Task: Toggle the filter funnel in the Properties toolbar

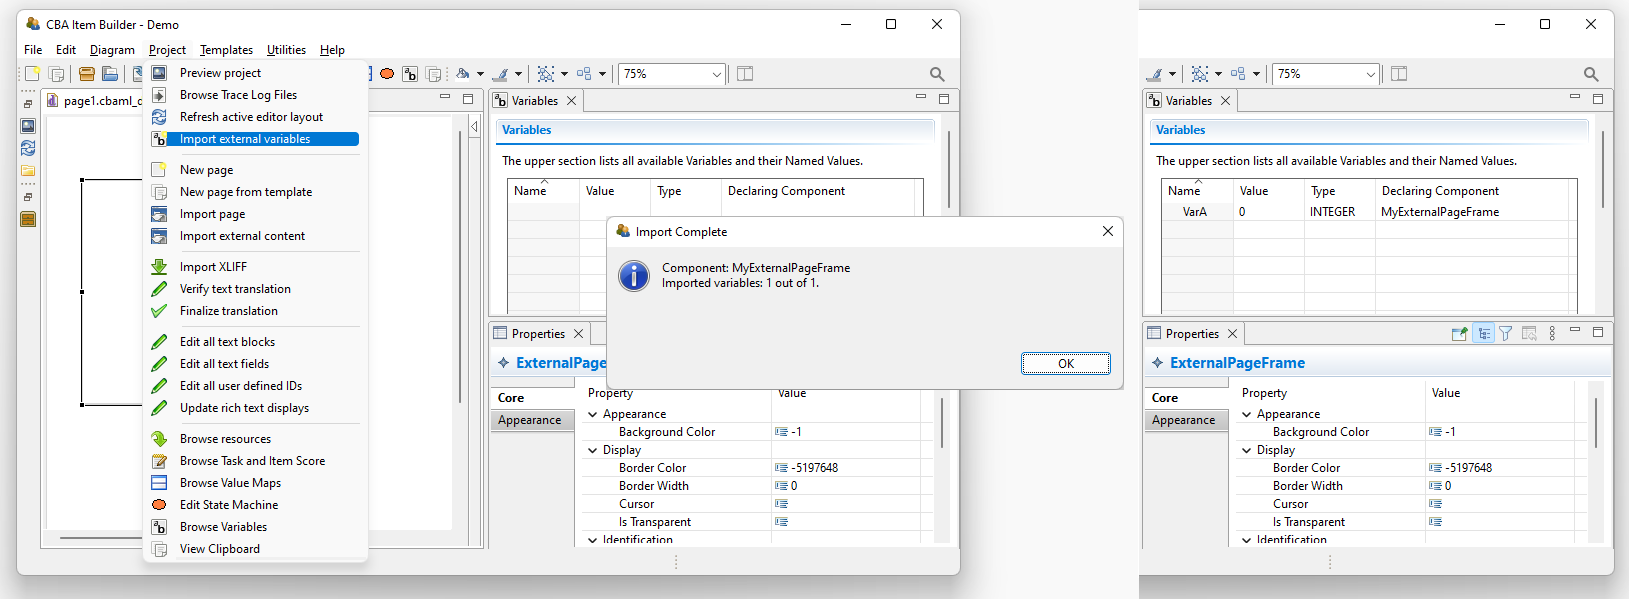Action: click(1506, 334)
